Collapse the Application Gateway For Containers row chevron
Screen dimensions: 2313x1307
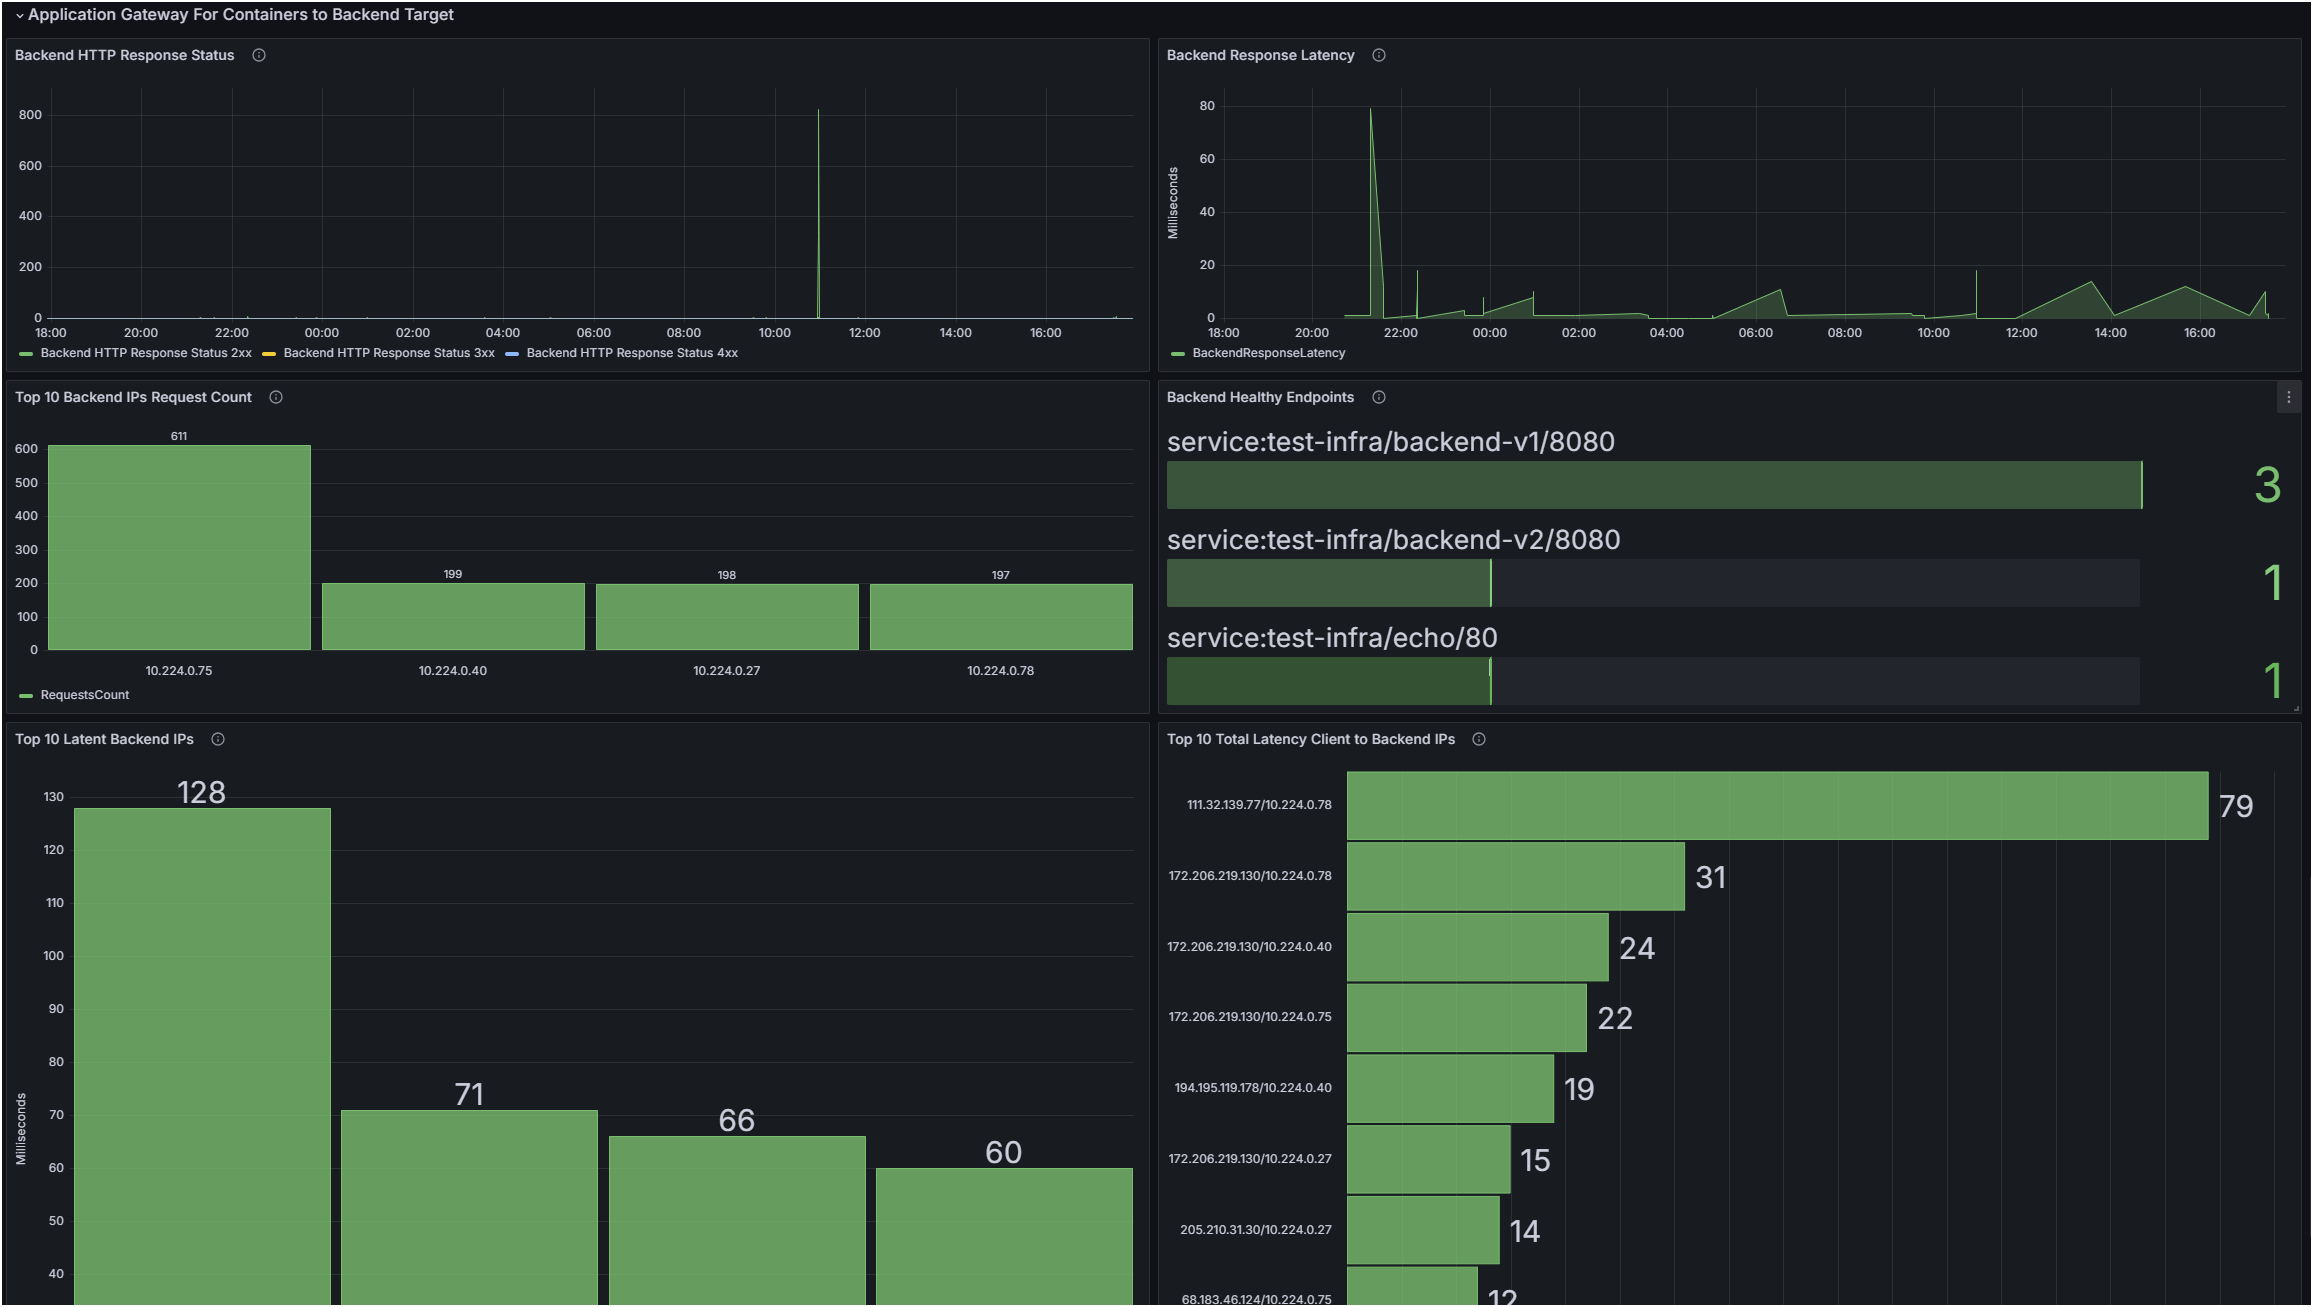[19, 15]
